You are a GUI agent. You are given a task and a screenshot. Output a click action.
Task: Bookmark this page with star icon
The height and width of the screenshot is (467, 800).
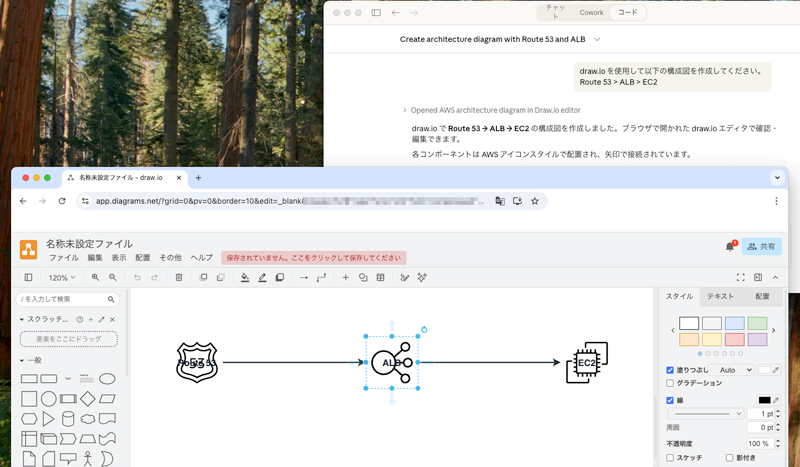pos(535,201)
